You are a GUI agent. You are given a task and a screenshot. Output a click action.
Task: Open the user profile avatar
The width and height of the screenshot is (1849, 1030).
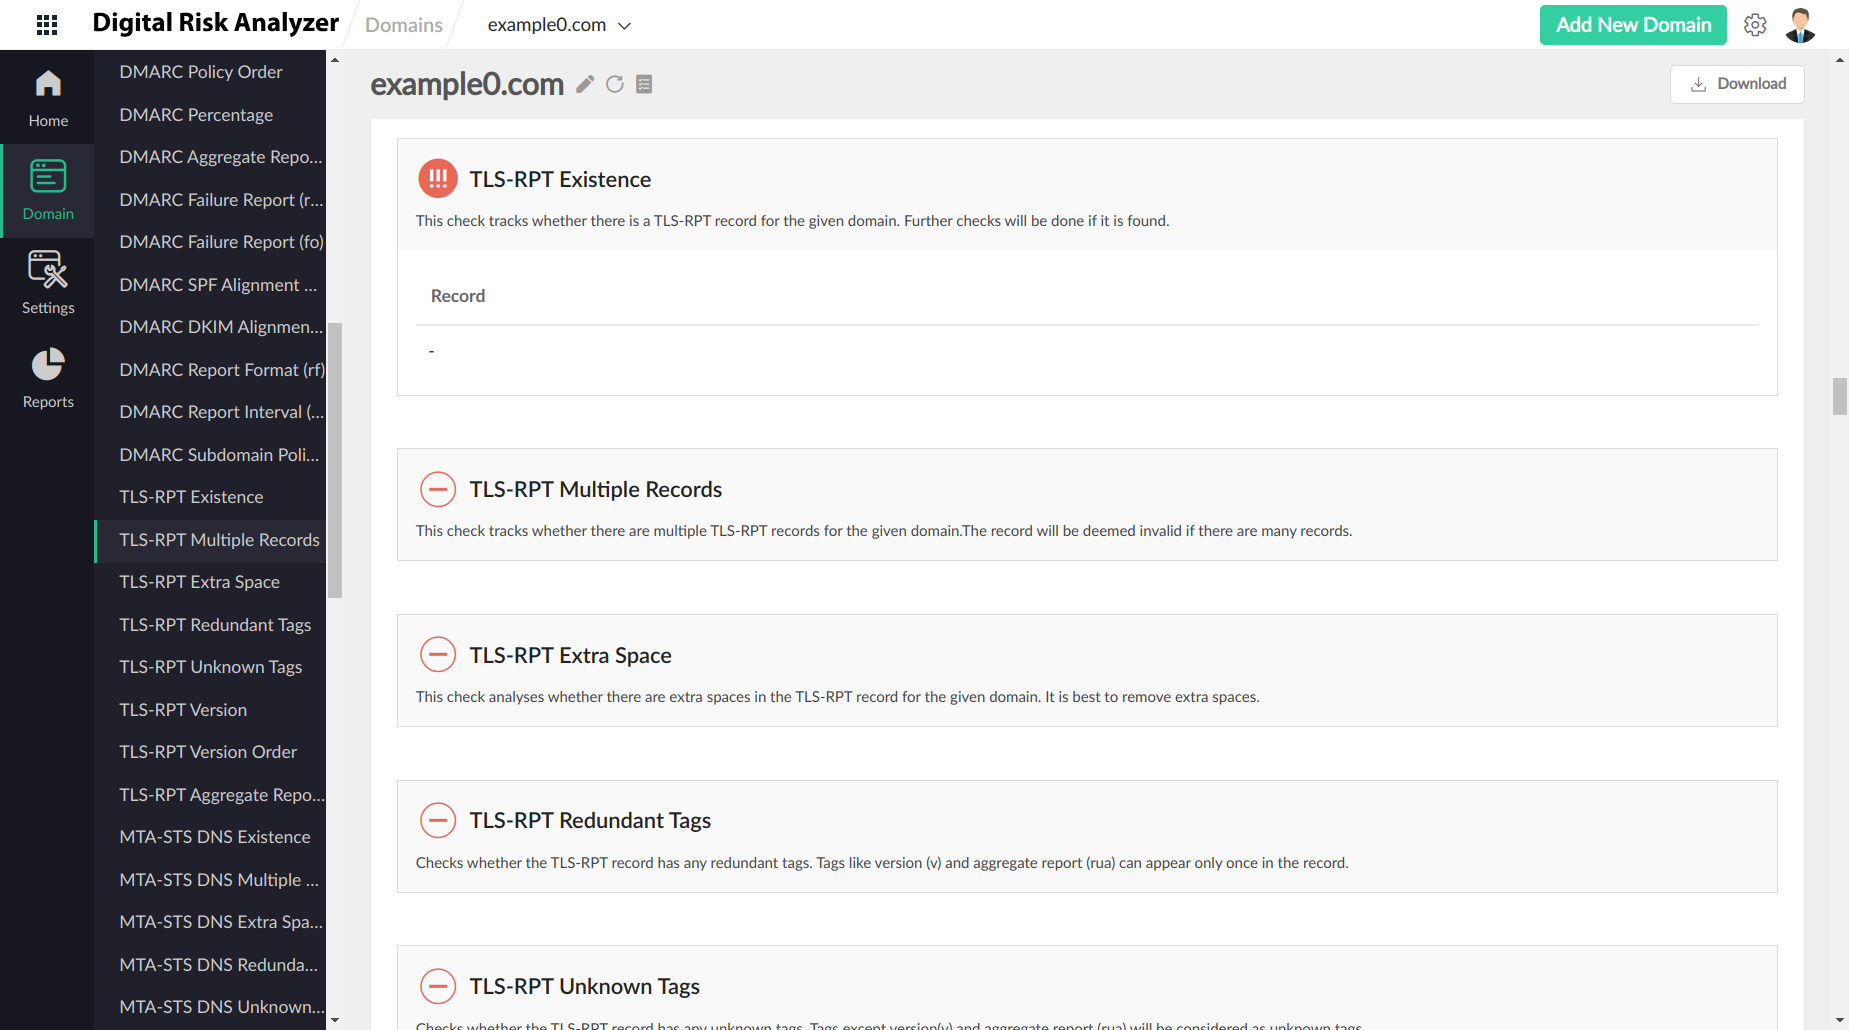[1799, 24]
